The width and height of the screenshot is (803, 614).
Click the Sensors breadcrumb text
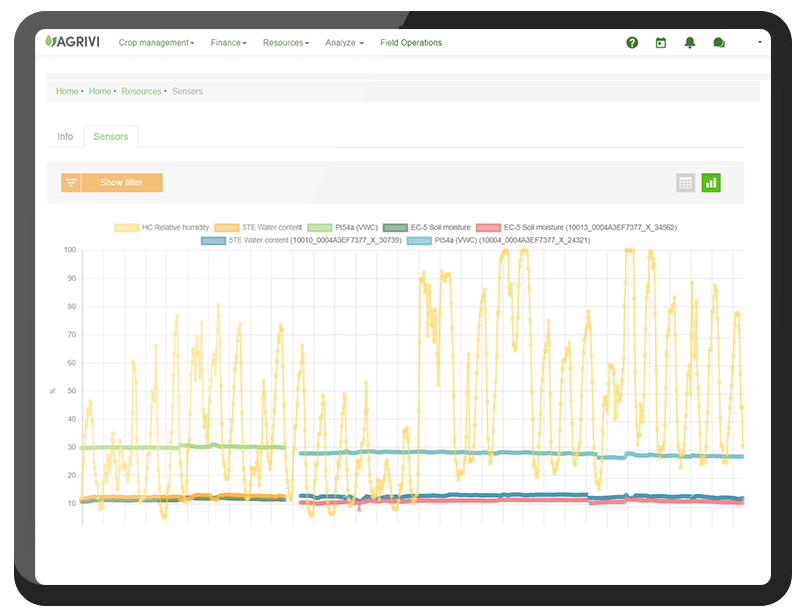point(187,91)
